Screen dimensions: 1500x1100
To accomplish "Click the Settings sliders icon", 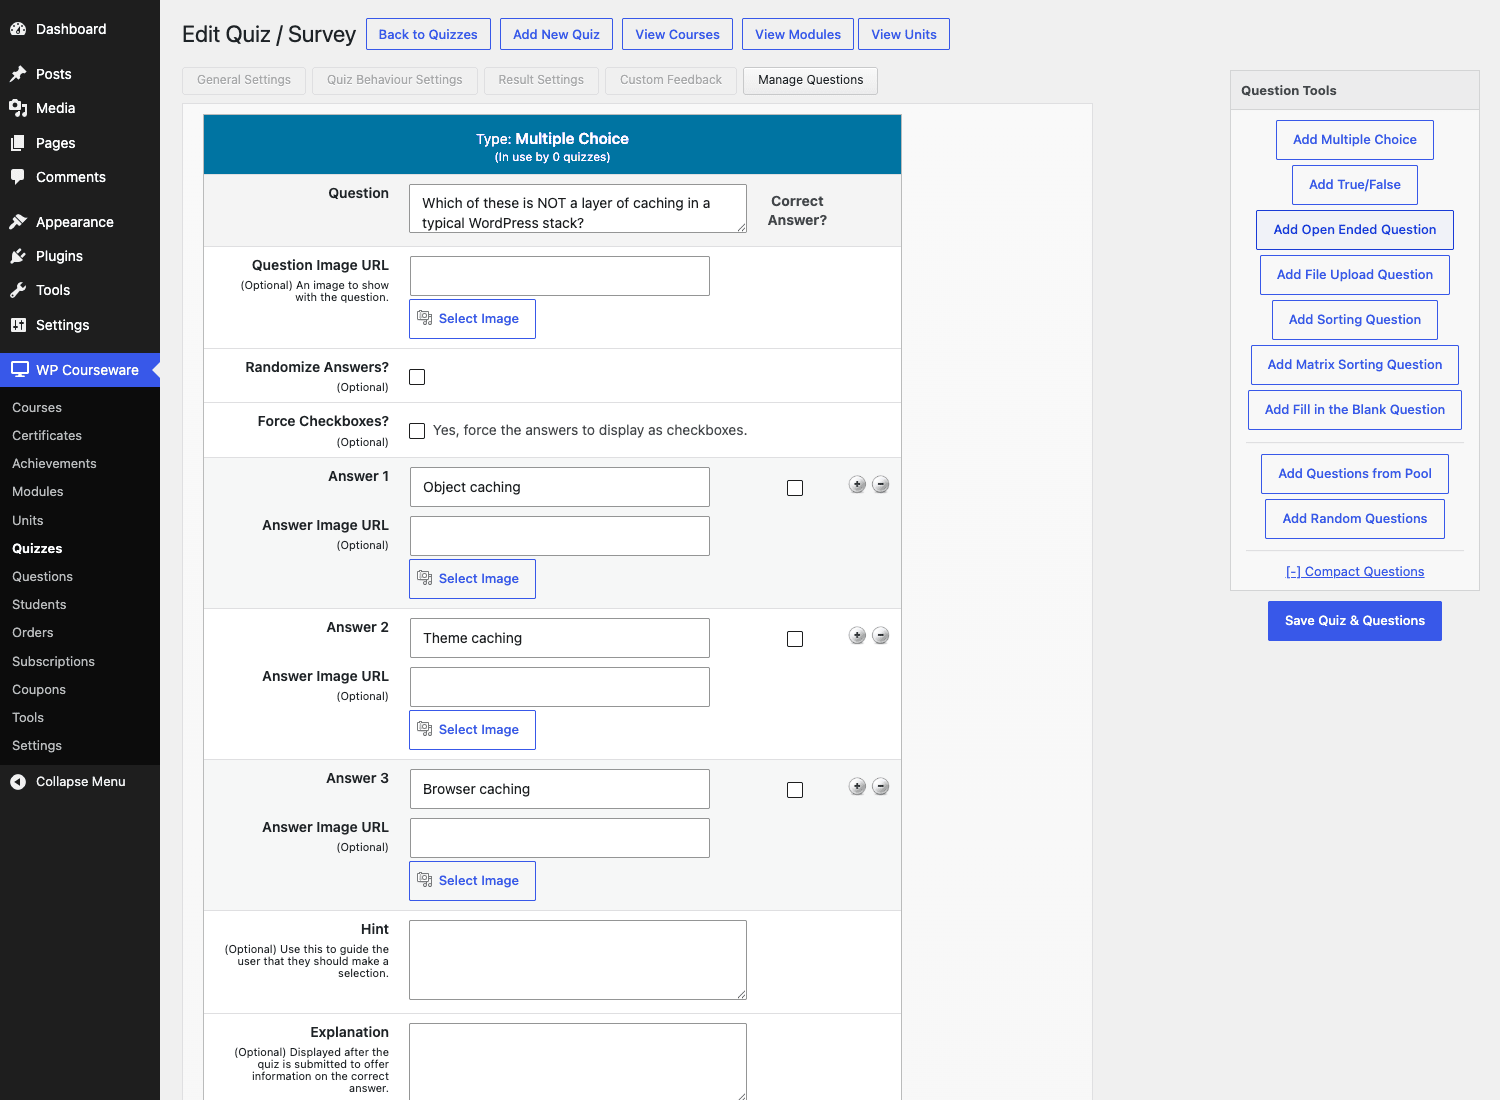I will [18, 325].
